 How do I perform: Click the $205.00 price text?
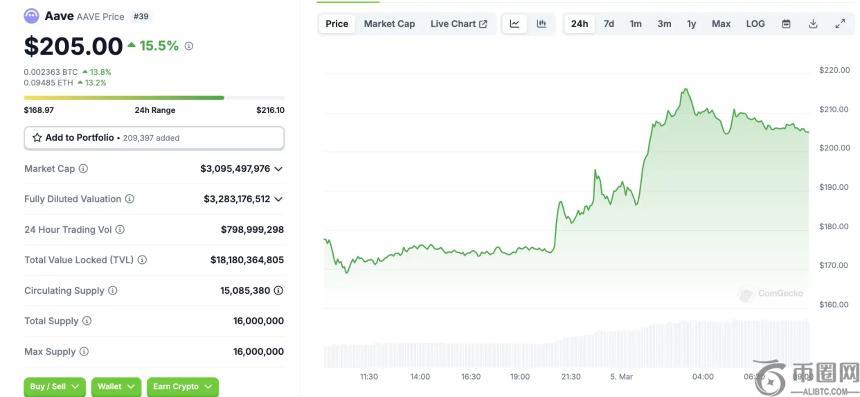coord(73,46)
